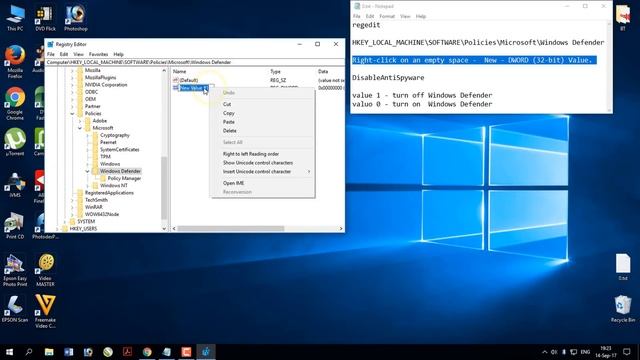The width and height of the screenshot is (640, 360).
Task: Open taskbar clock and date
Action: 606,352
